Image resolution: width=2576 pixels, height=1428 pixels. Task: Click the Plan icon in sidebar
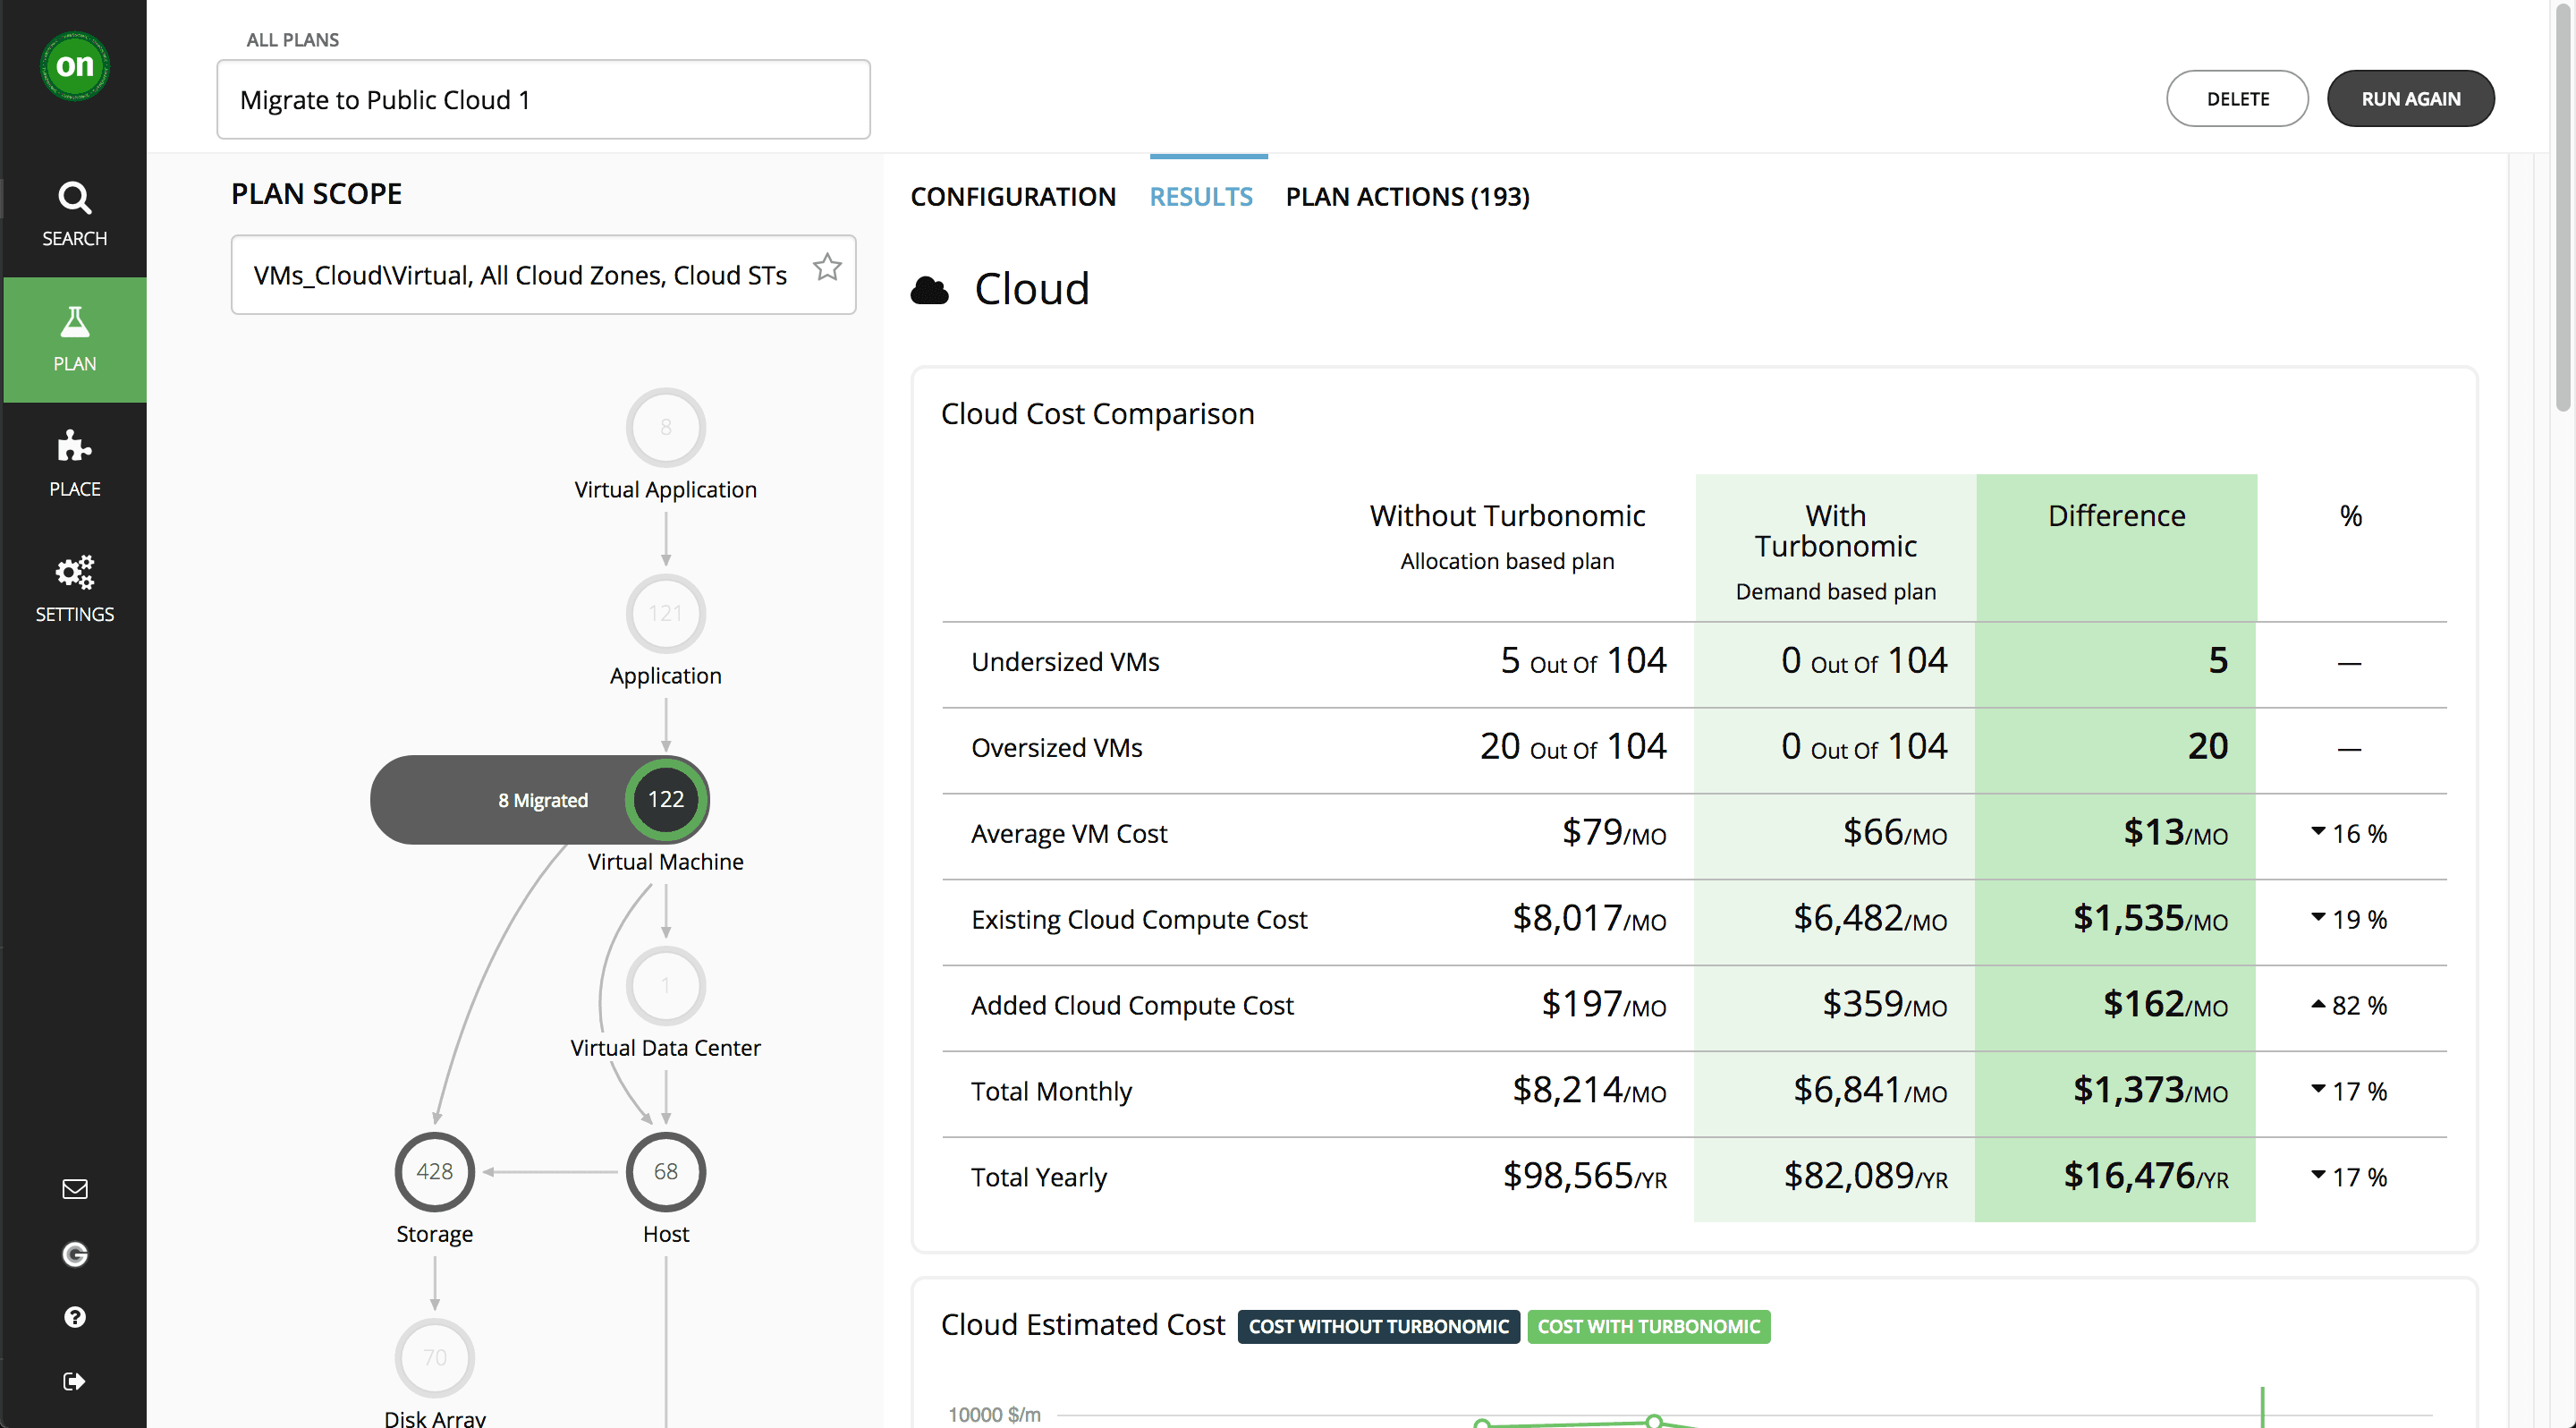pos(75,337)
